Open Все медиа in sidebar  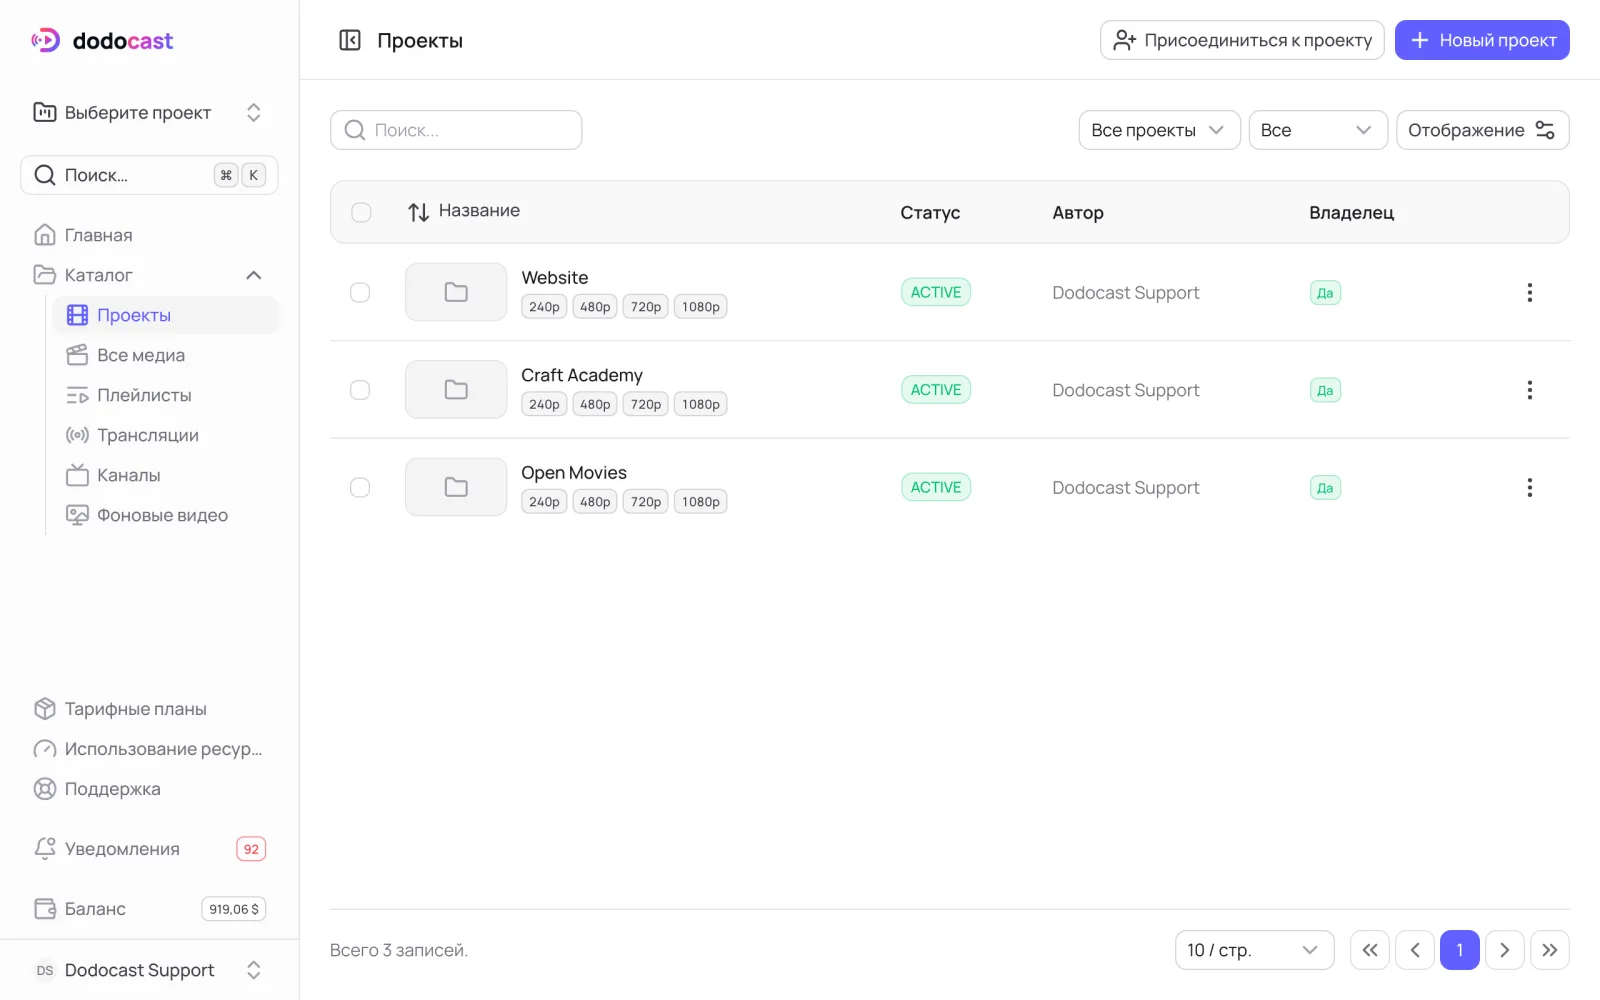point(166,355)
